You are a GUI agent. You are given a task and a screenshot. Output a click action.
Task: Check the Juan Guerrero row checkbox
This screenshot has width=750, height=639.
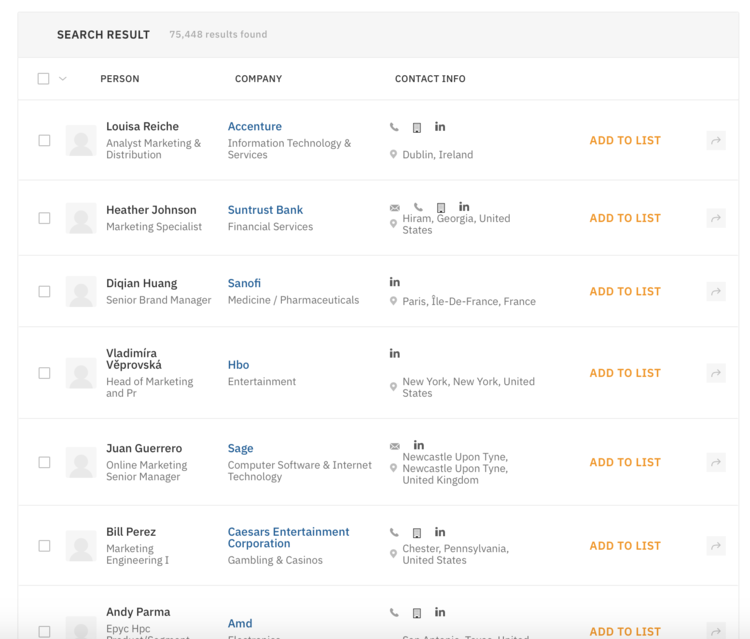[44, 463]
